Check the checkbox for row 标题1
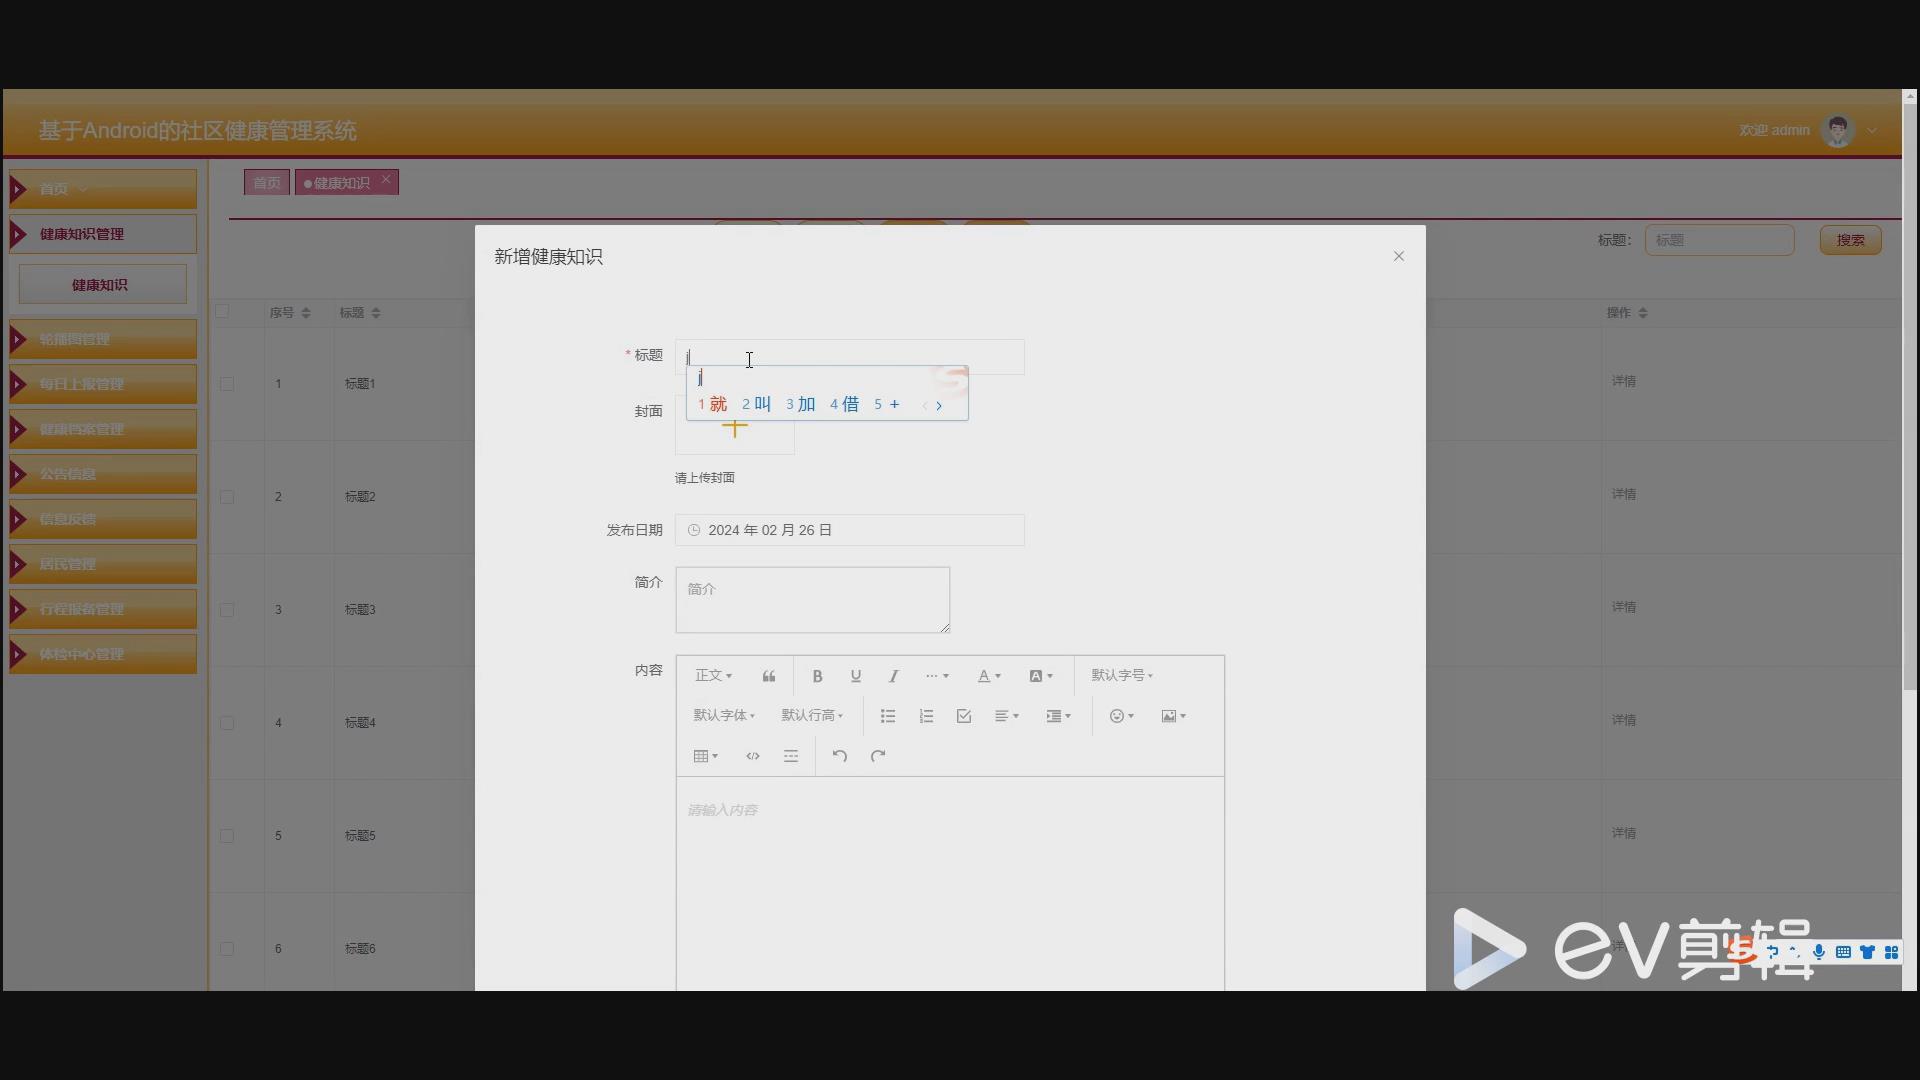 (x=227, y=384)
